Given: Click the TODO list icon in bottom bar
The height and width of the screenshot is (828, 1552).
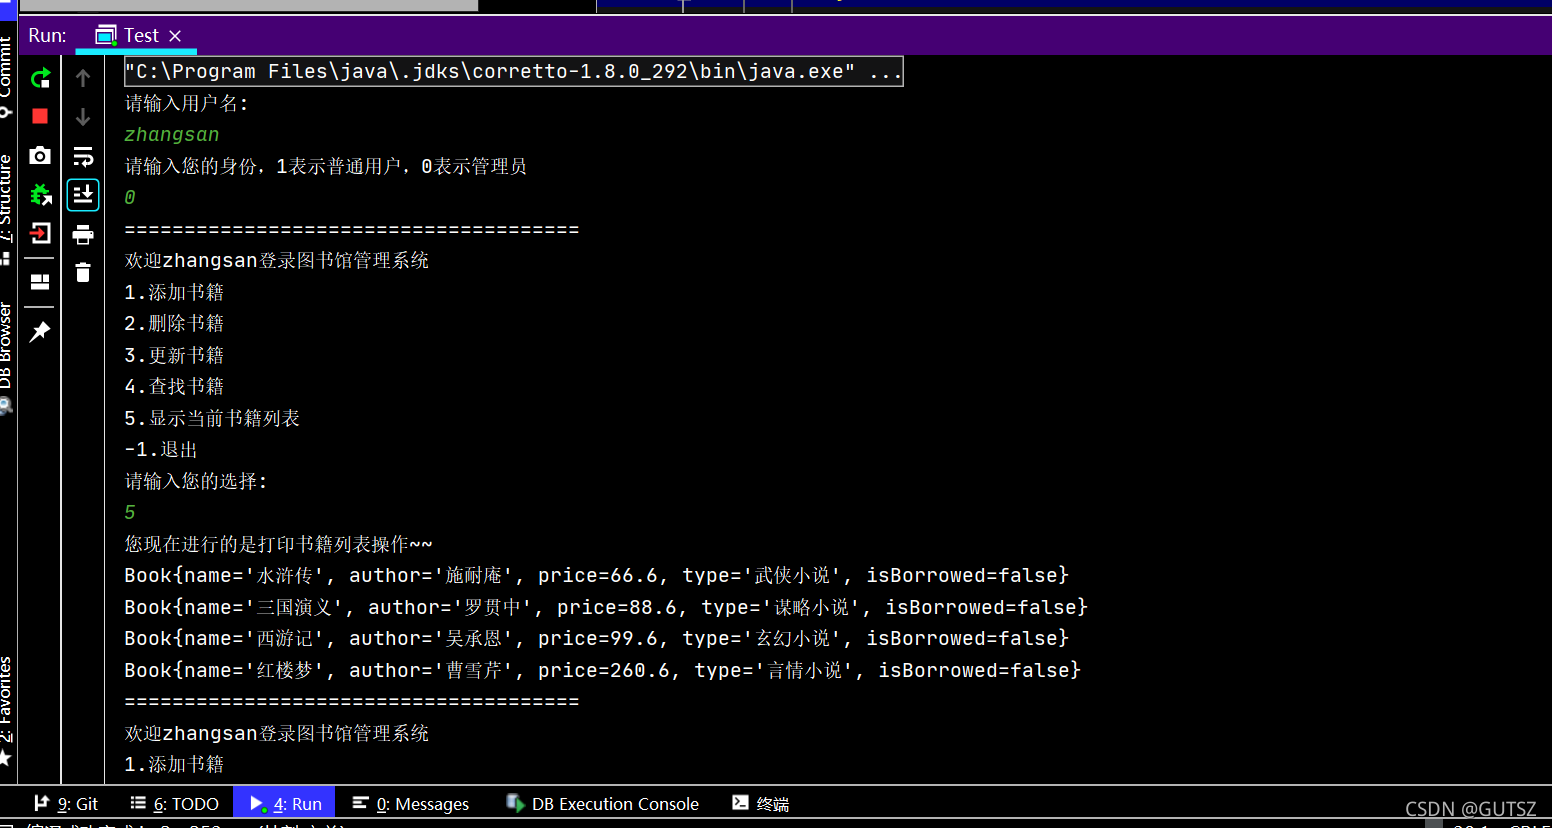Looking at the screenshot, I should (138, 803).
